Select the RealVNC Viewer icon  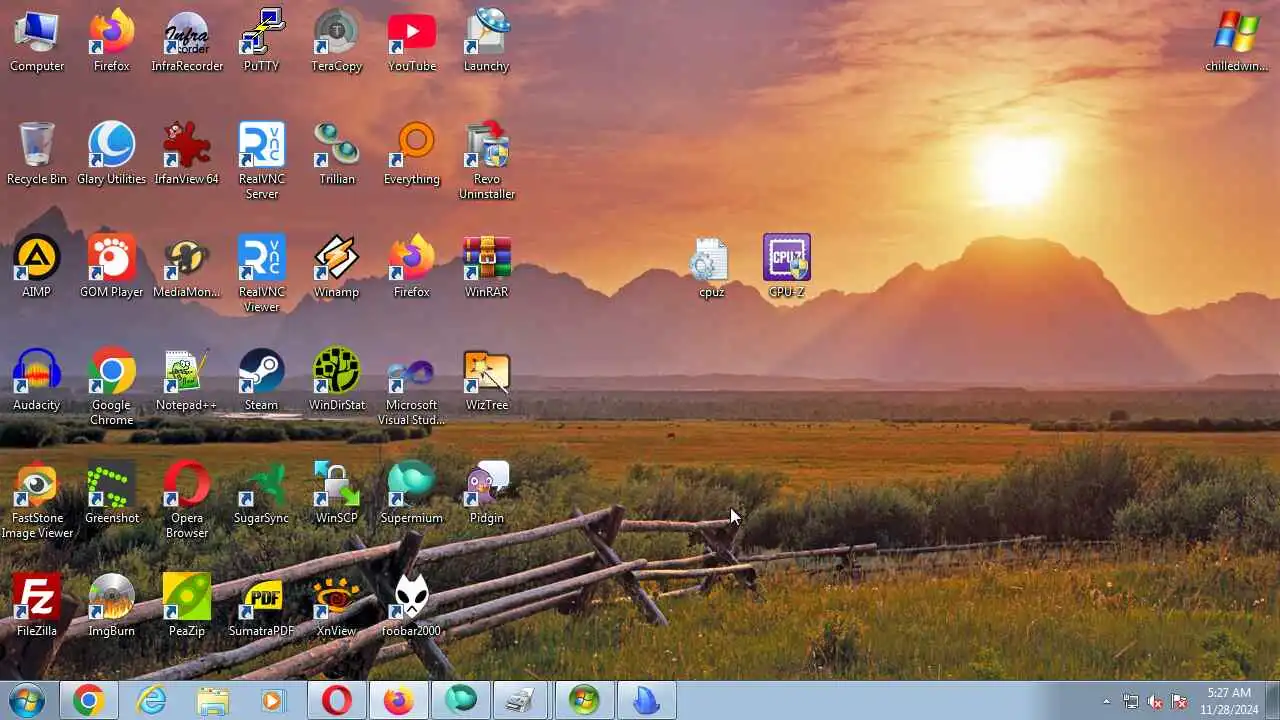coord(262,274)
